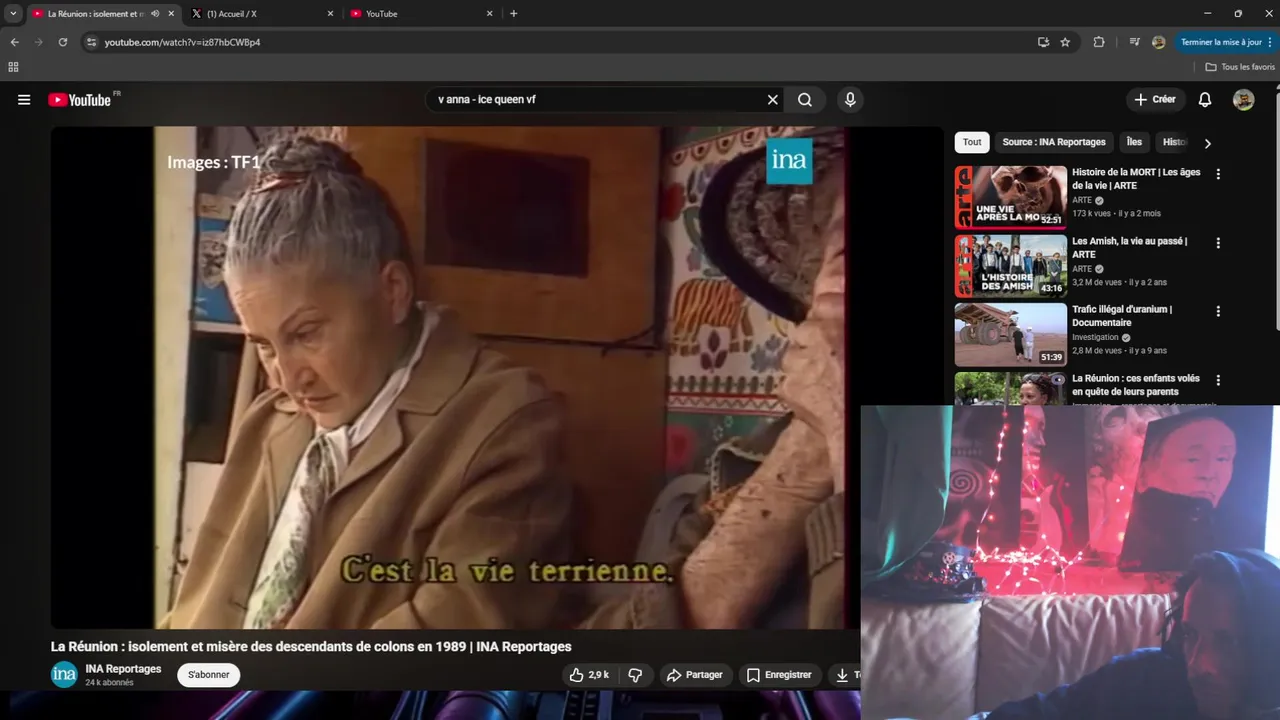Image resolution: width=1280 pixels, height=720 pixels.
Task: Open Trafic illégal d'uranium thumbnail
Action: (x=1011, y=335)
